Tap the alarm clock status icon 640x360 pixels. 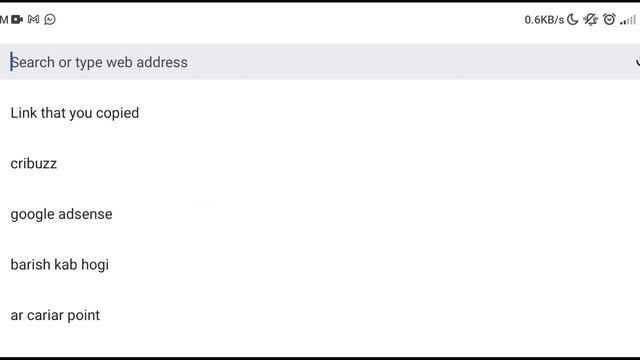pos(609,19)
